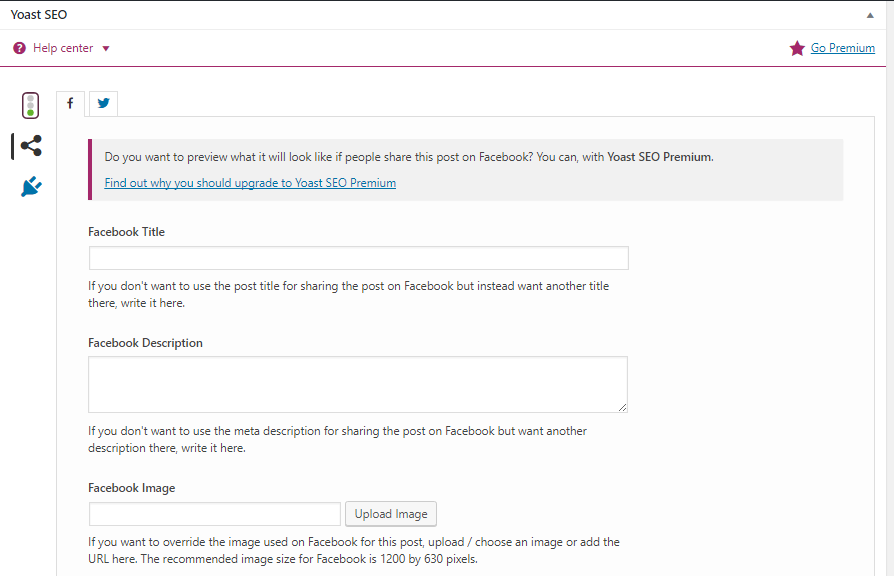Click the Facebook Description label
The image size is (894, 576).
point(145,343)
